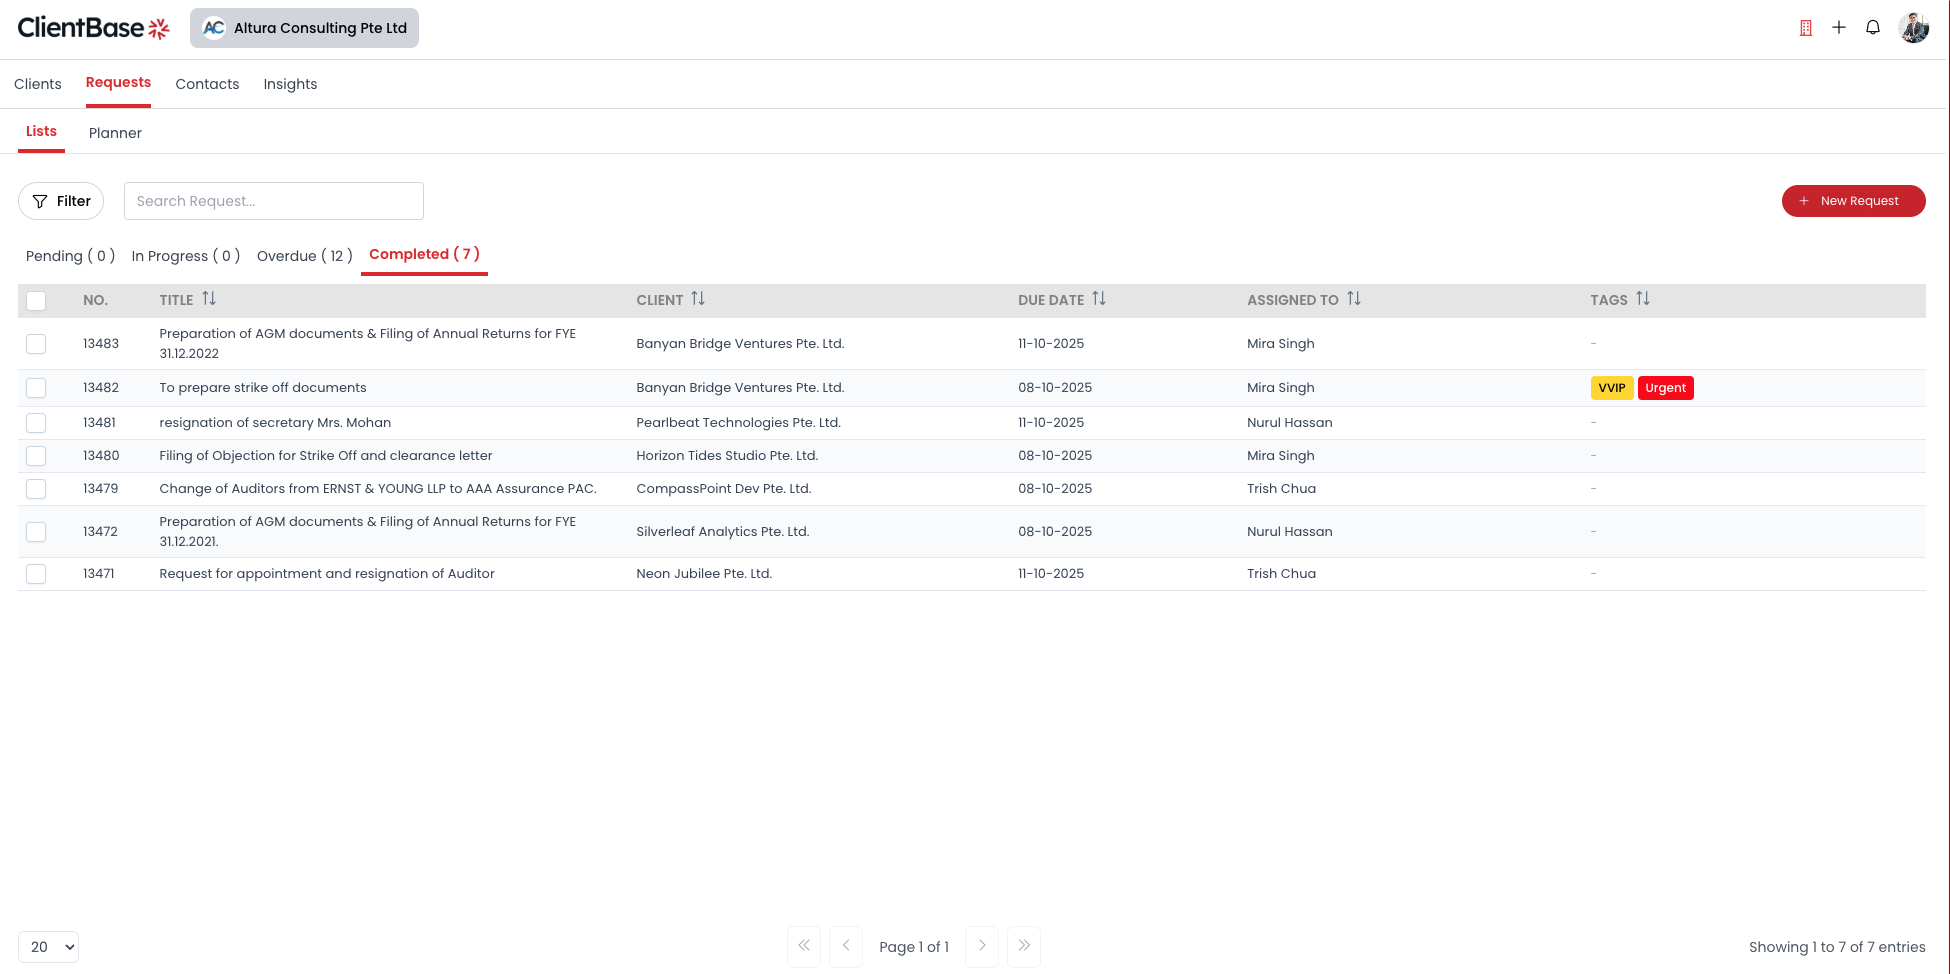Screen dimensions: 1950x974
Task: Click the plus icon in the header
Action: pyautogui.click(x=1839, y=27)
